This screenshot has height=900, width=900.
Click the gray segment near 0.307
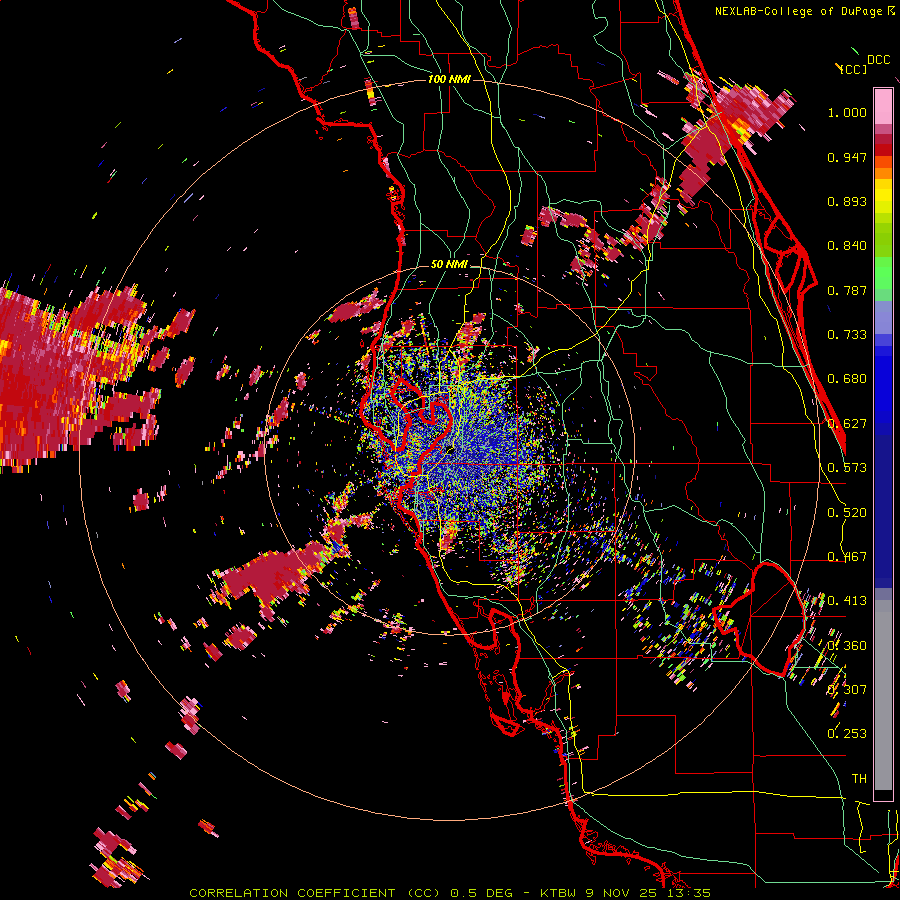pyautogui.click(x=883, y=695)
